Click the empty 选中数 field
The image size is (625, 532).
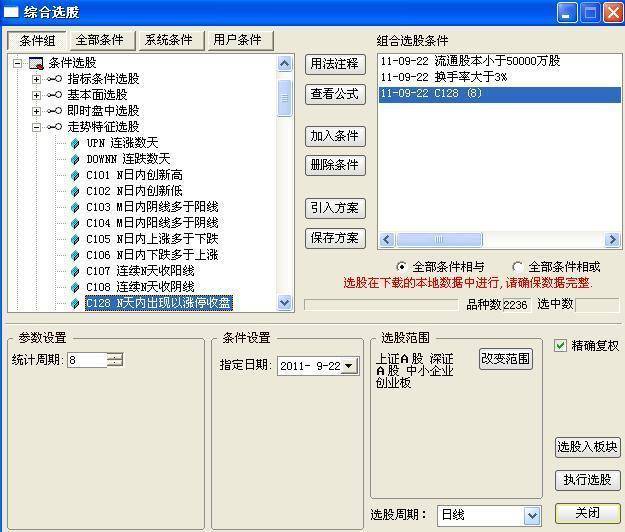click(x=597, y=305)
